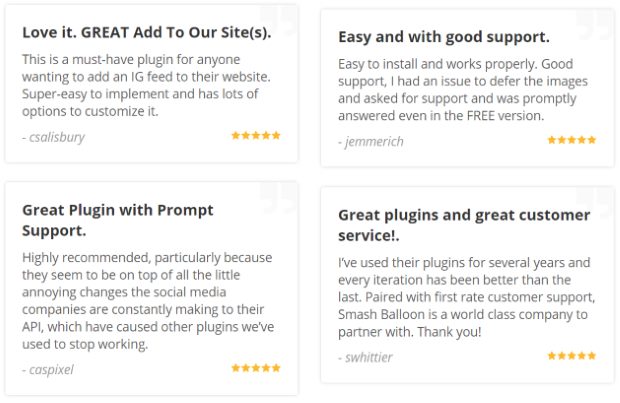Open the "Love it. GREAT Add To Our Site(s)." review title
The height and width of the screenshot is (403, 620).
click(x=146, y=32)
